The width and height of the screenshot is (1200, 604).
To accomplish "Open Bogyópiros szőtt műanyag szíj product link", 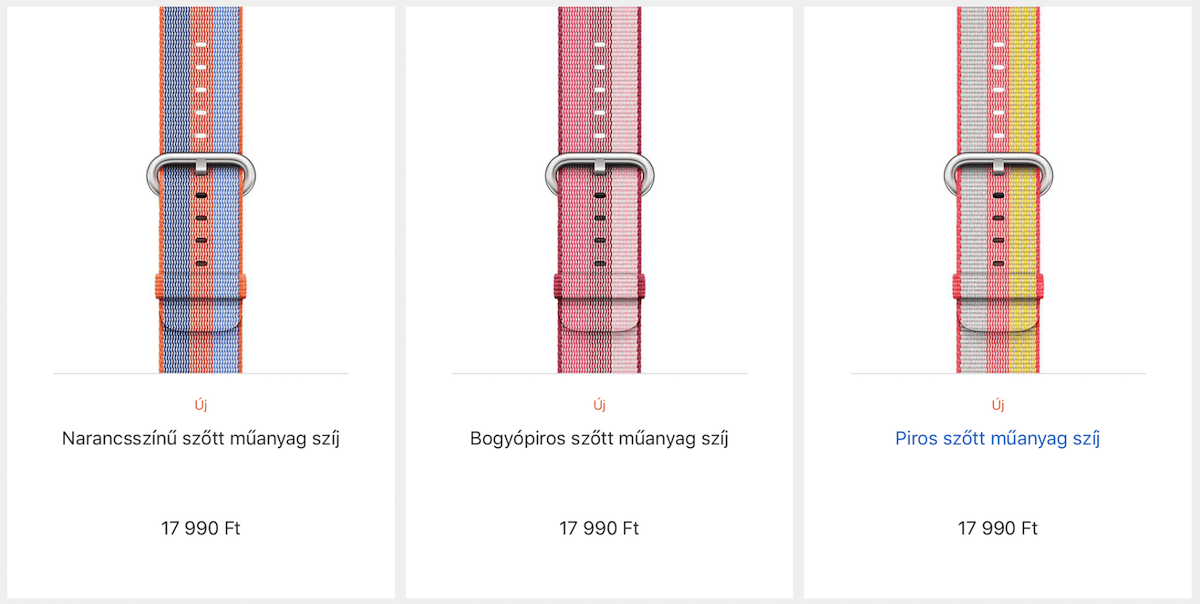I will pyautogui.click(x=599, y=438).
